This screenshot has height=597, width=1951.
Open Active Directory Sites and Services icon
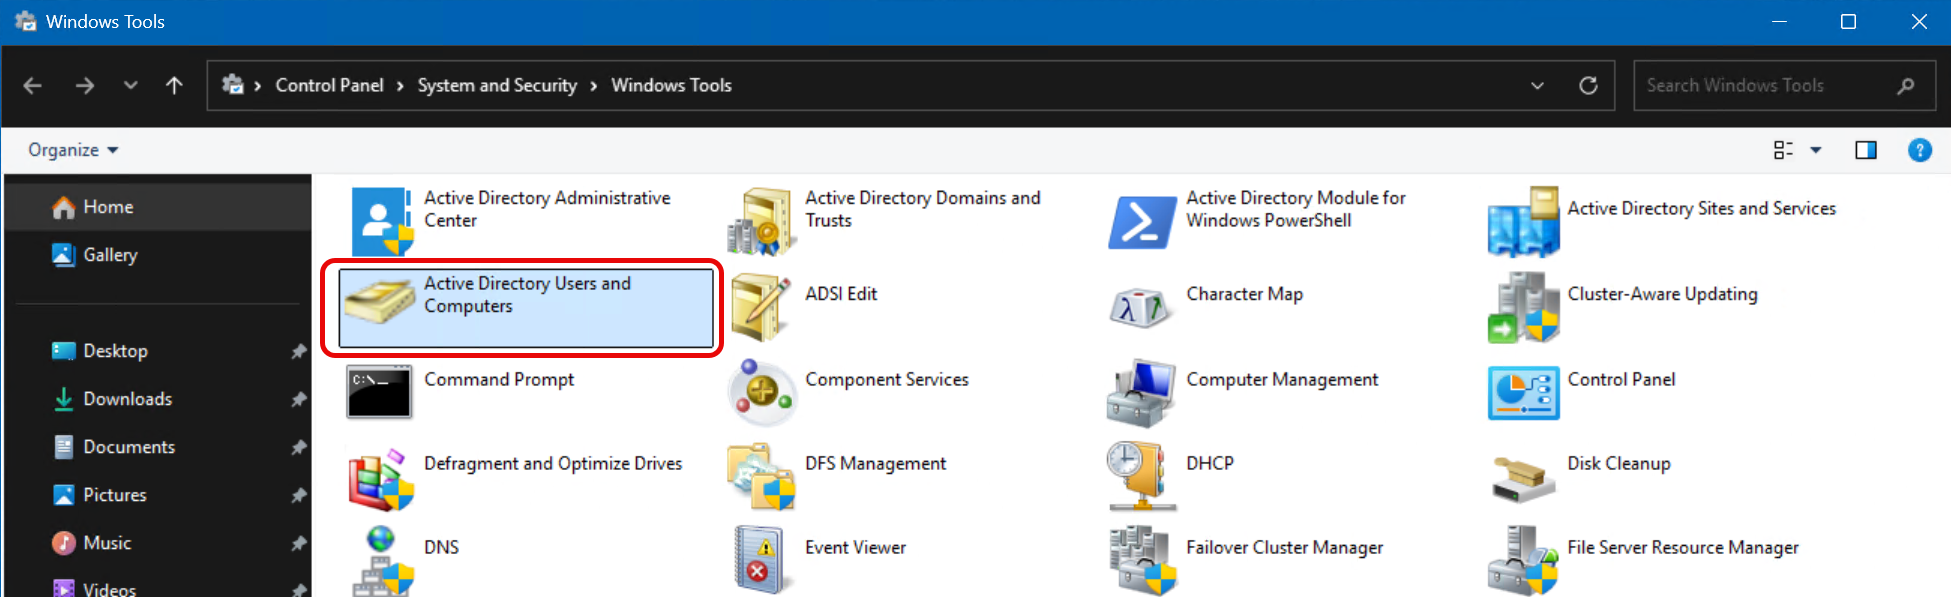(x=1523, y=221)
